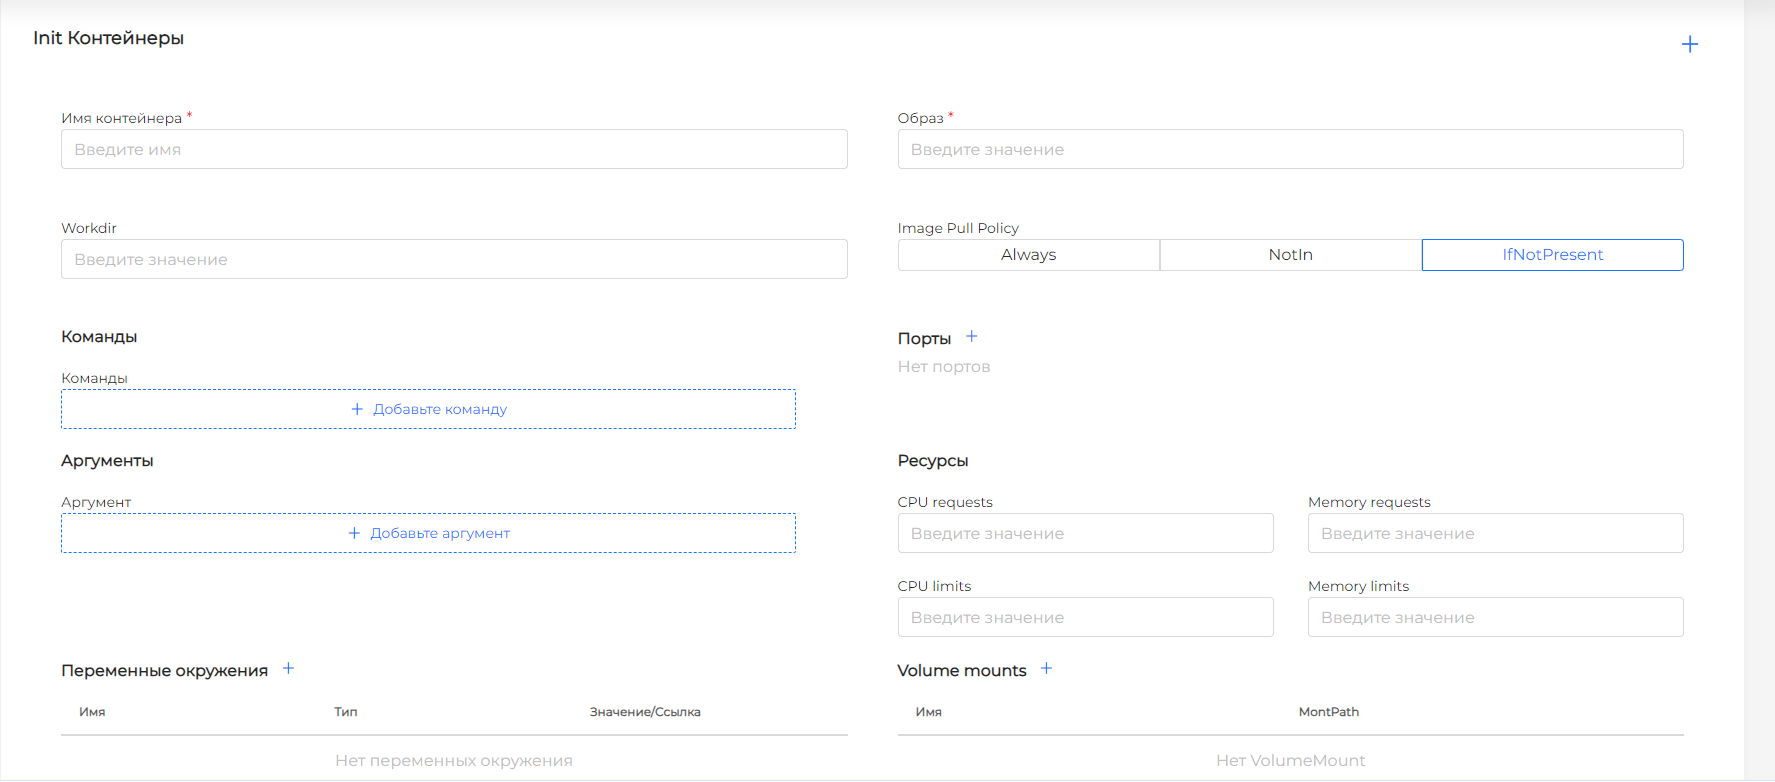Select the CPU limits input
The width and height of the screenshot is (1775, 782).
point(1085,617)
